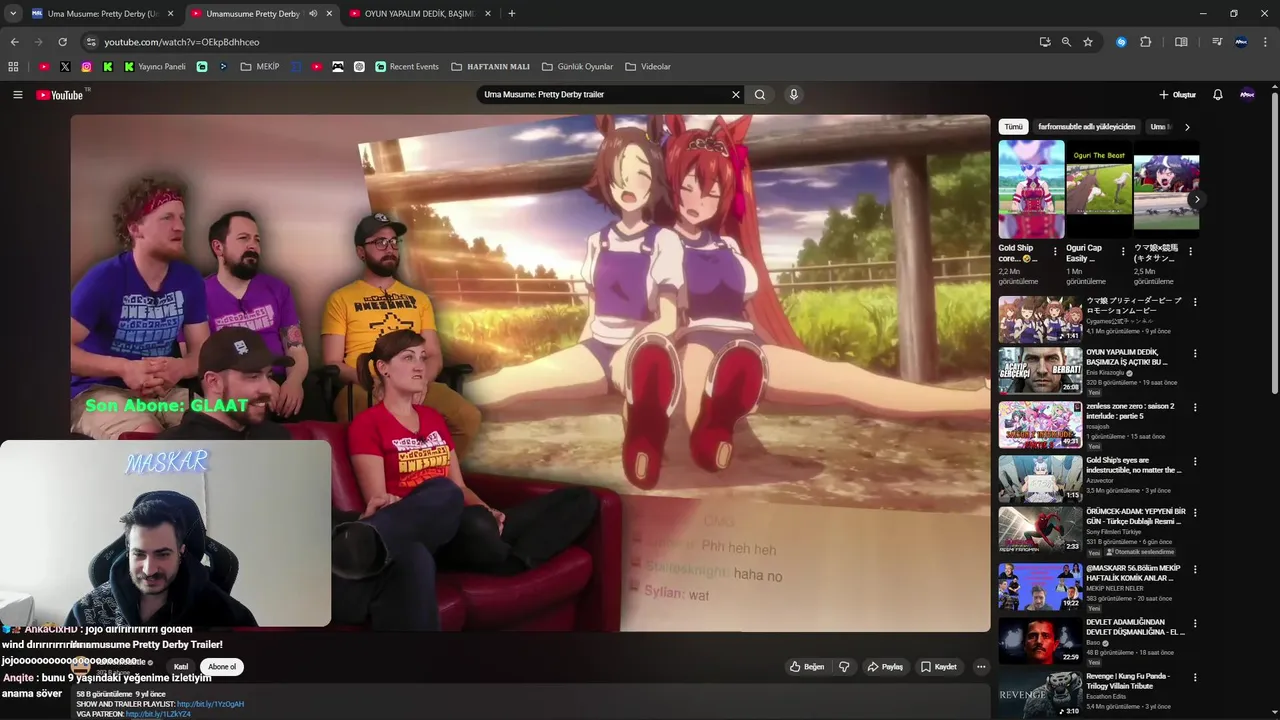Play the ÖRÜMCEK-ADAM: YEPYENİ BİR GÜN video
The height and width of the screenshot is (720, 1280).
coord(1040,530)
